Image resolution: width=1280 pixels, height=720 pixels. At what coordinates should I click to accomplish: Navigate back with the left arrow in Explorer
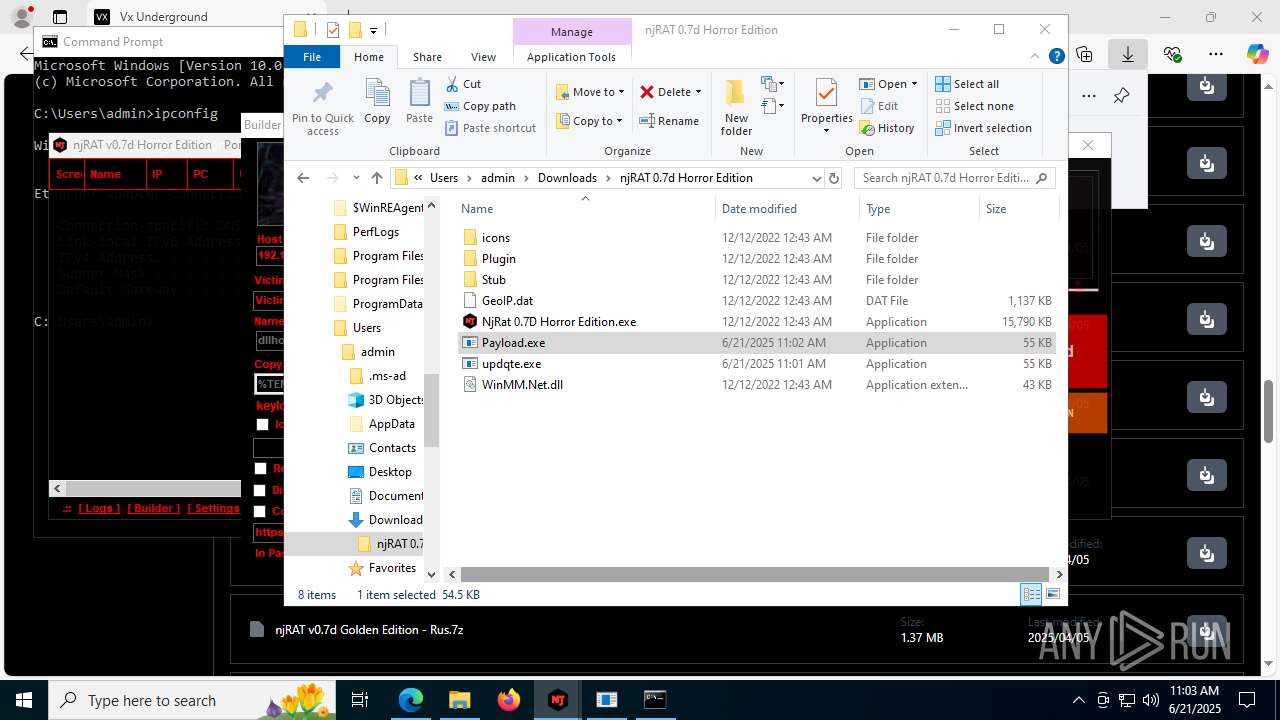(x=303, y=178)
